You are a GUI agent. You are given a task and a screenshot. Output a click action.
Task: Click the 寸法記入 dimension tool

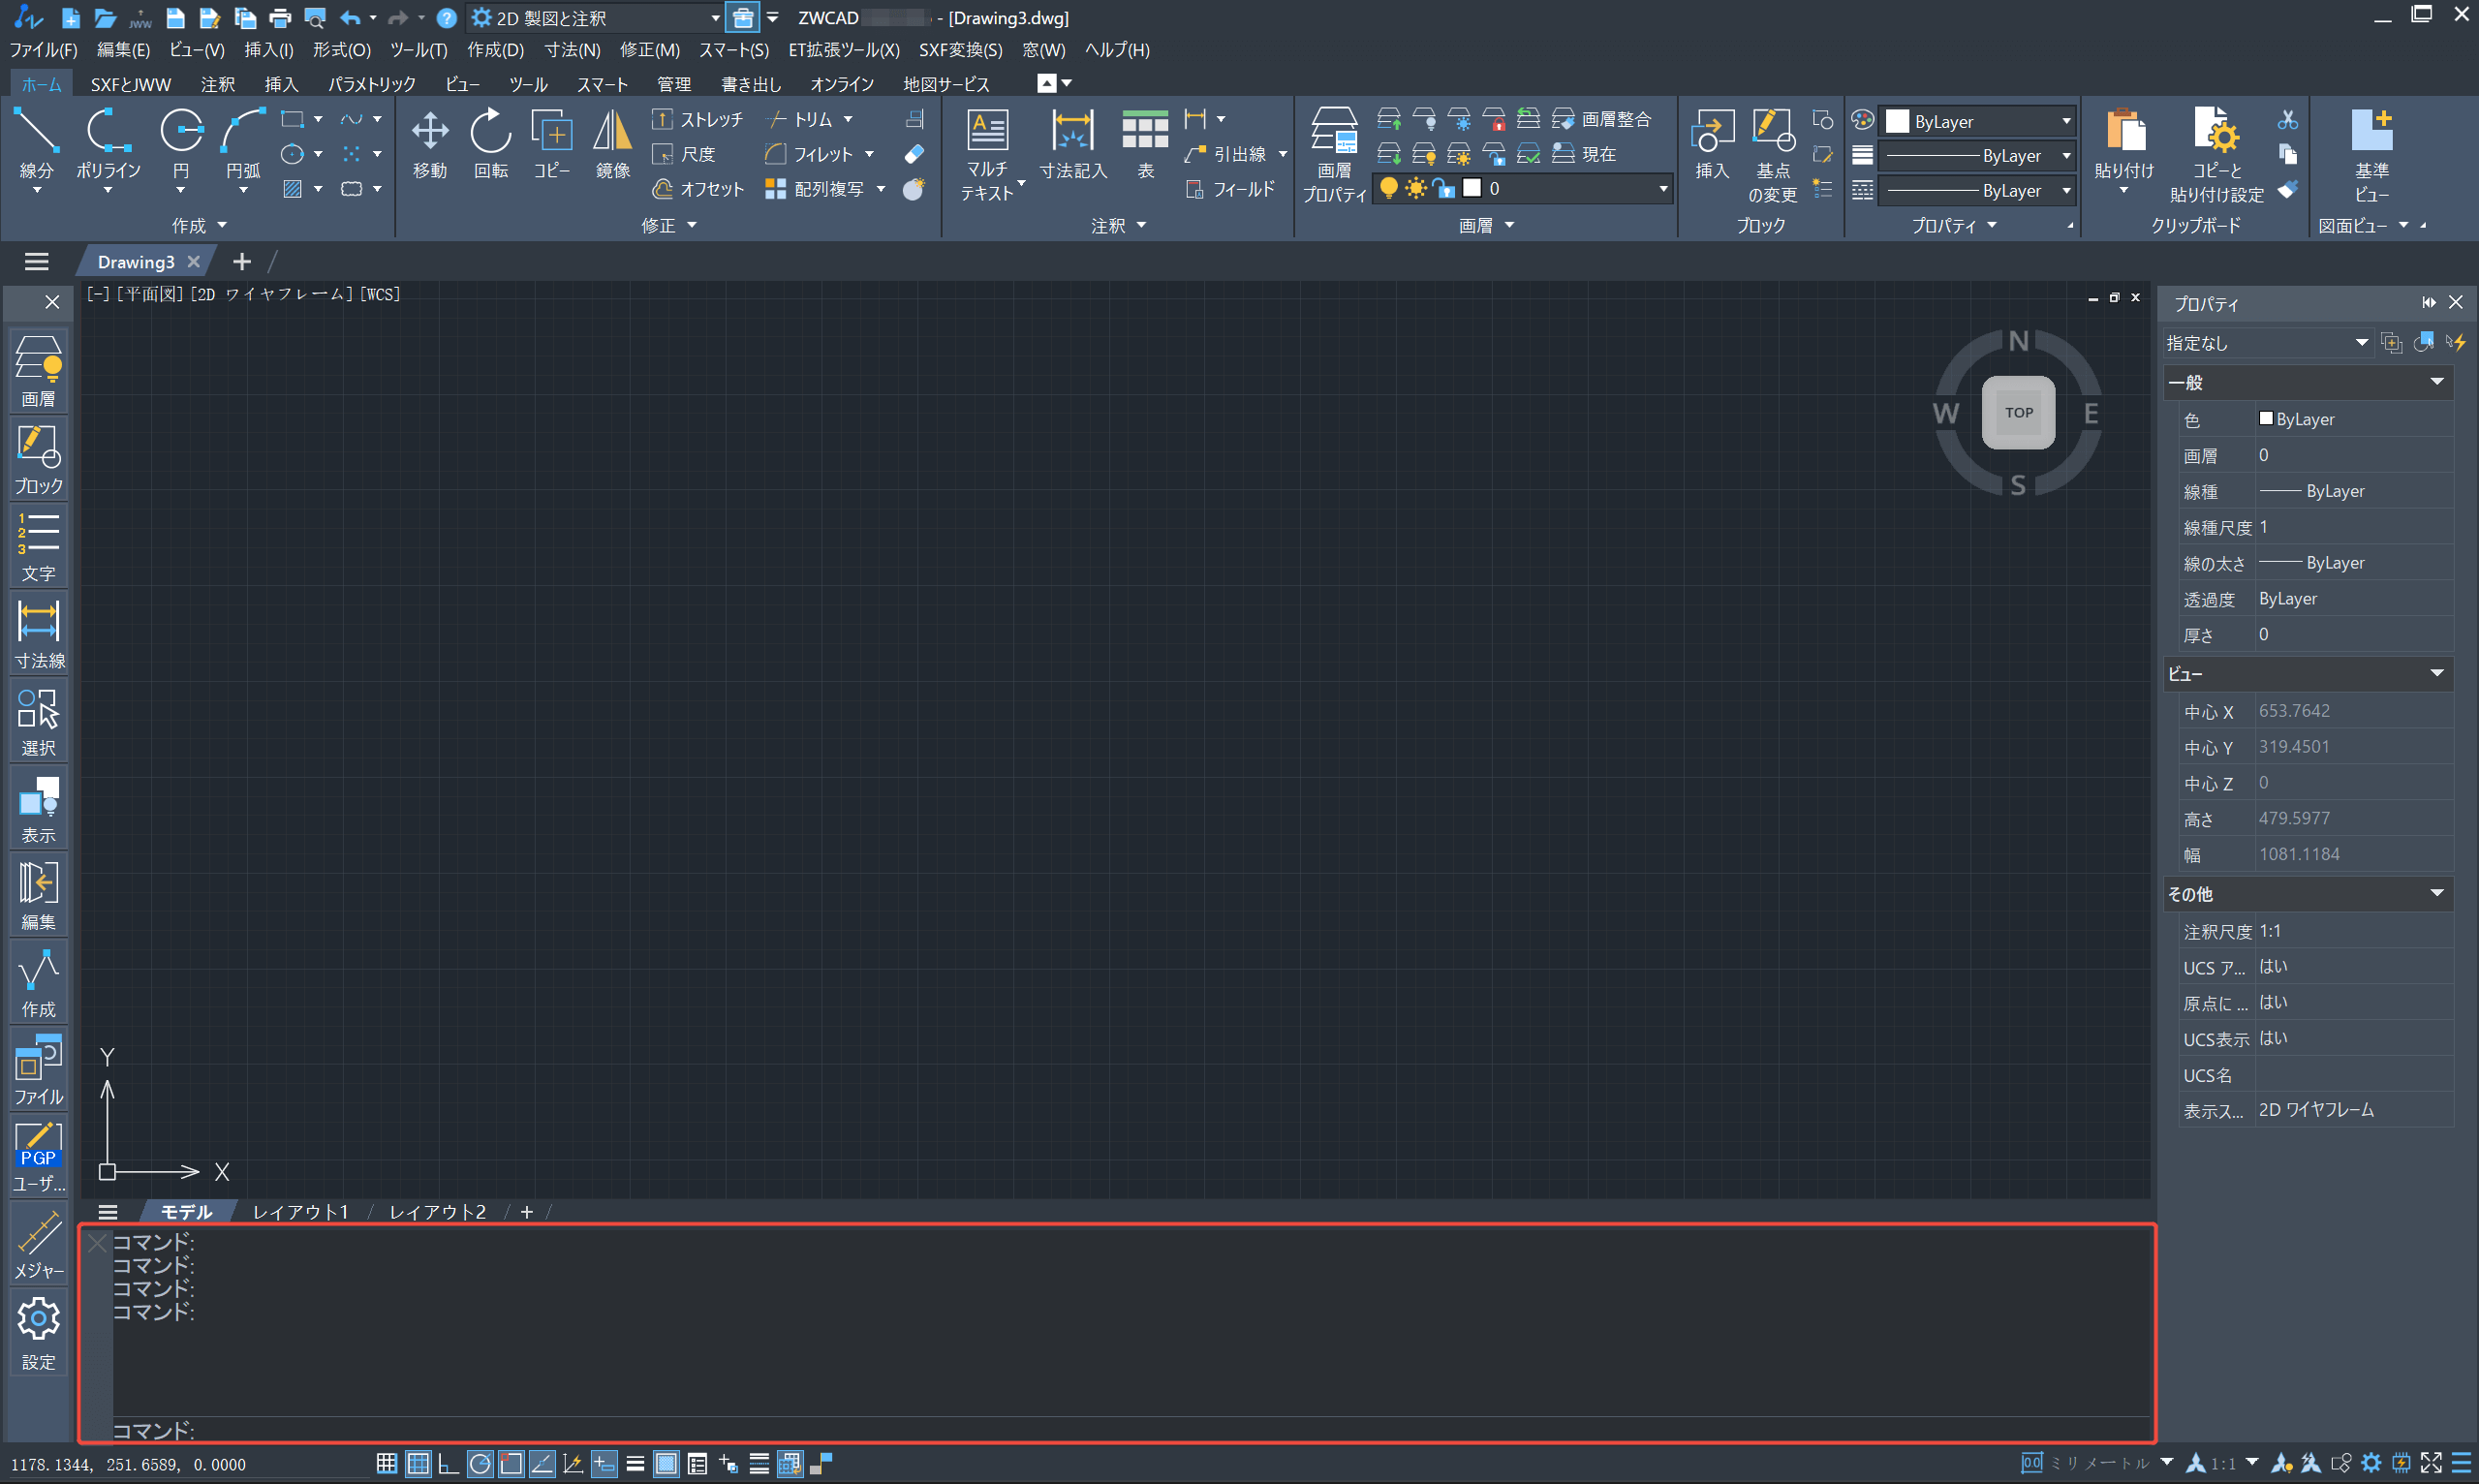[1073, 145]
